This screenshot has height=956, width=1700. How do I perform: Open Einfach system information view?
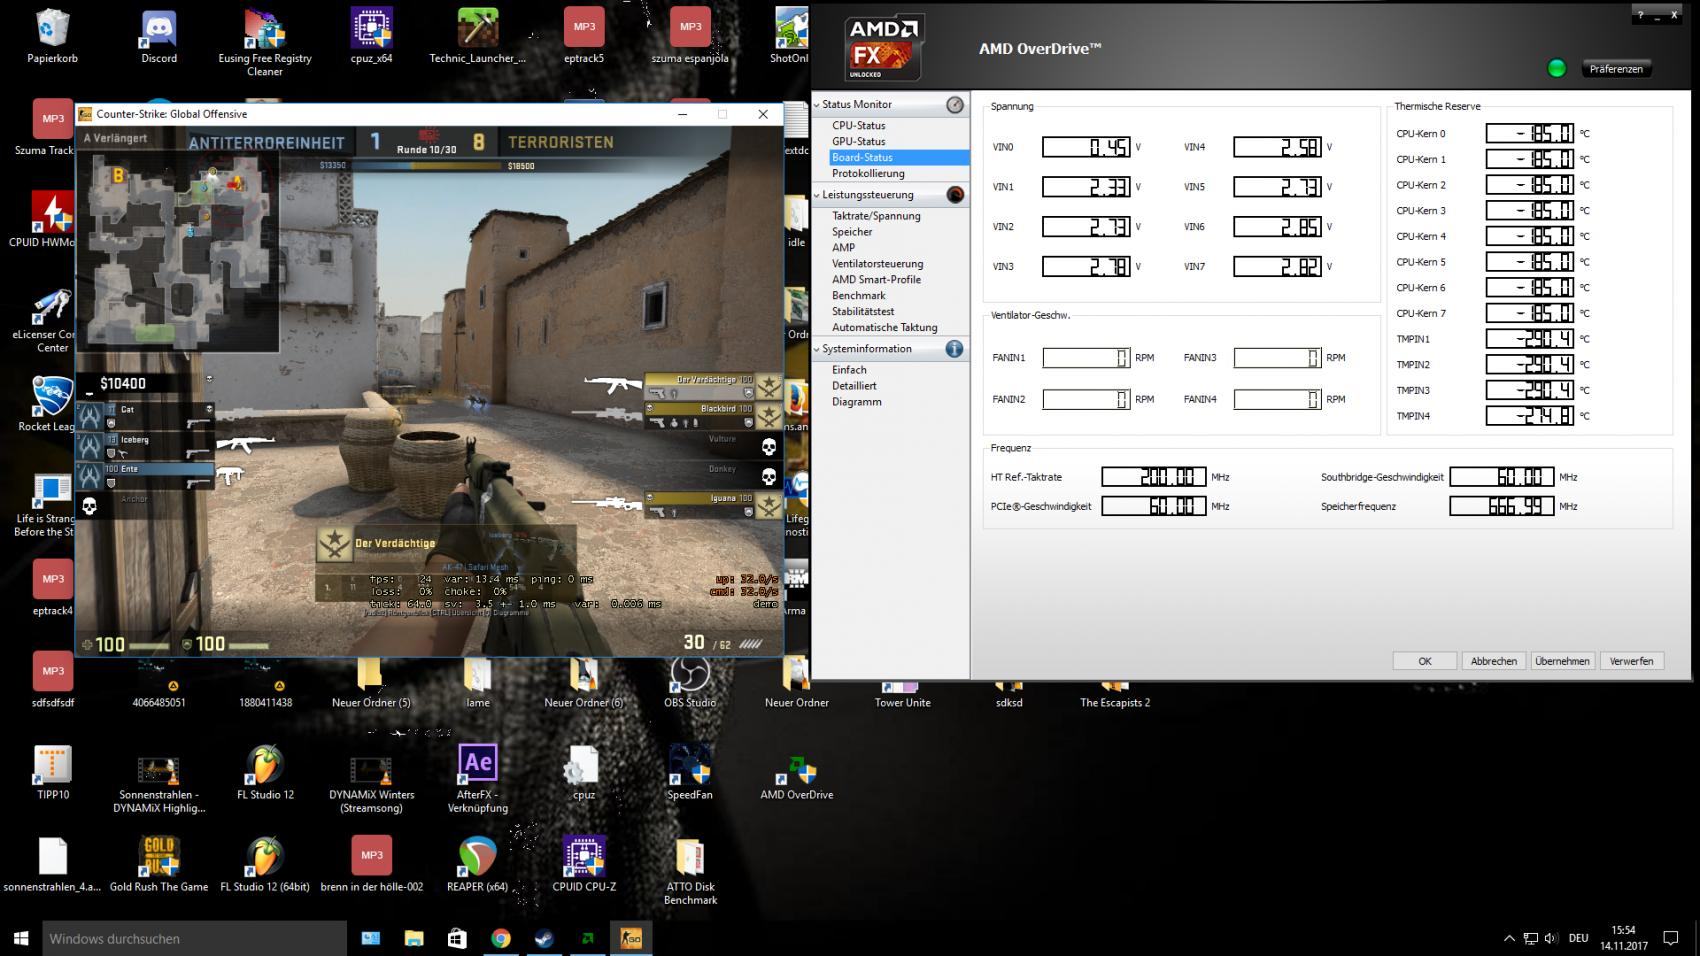(x=849, y=370)
